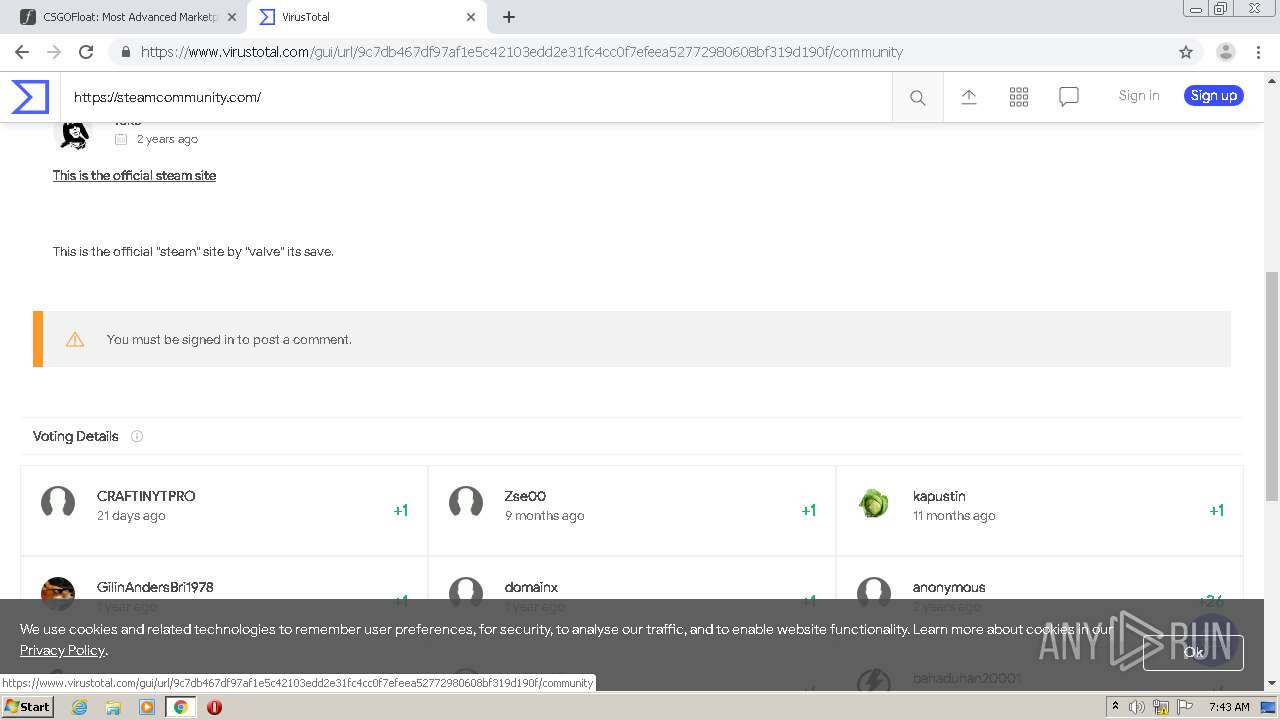Bookmark this page with star icon

(x=1186, y=52)
